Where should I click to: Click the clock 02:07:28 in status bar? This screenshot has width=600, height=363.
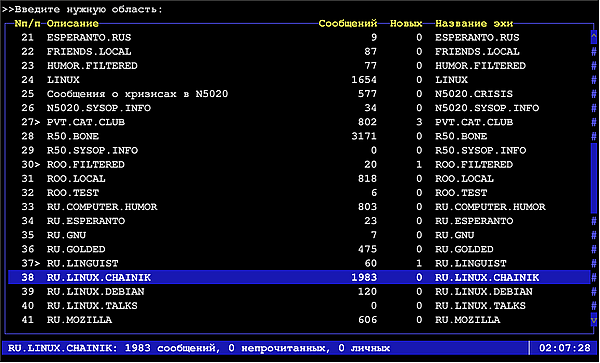click(x=564, y=348)
